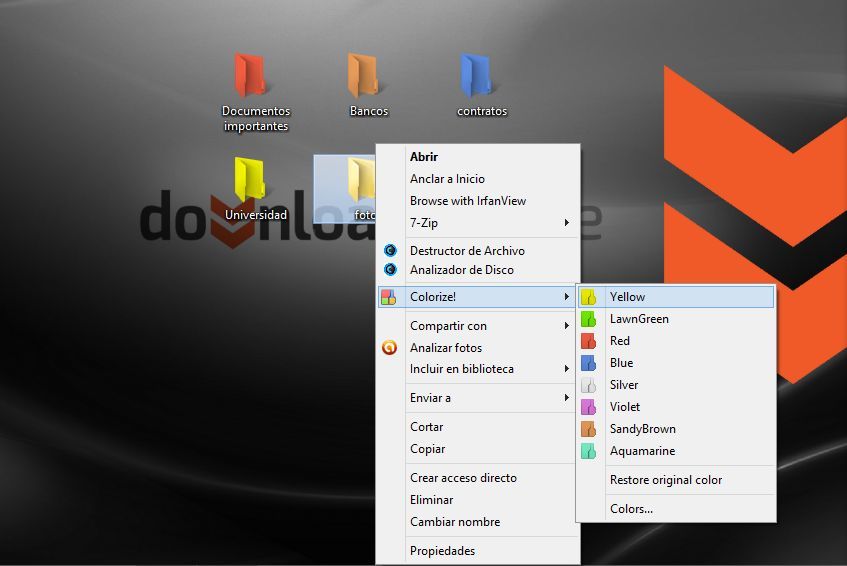Choose Cortar from the context menu
The height and width of the screenshot is (566, 847).
pos(478,427)
